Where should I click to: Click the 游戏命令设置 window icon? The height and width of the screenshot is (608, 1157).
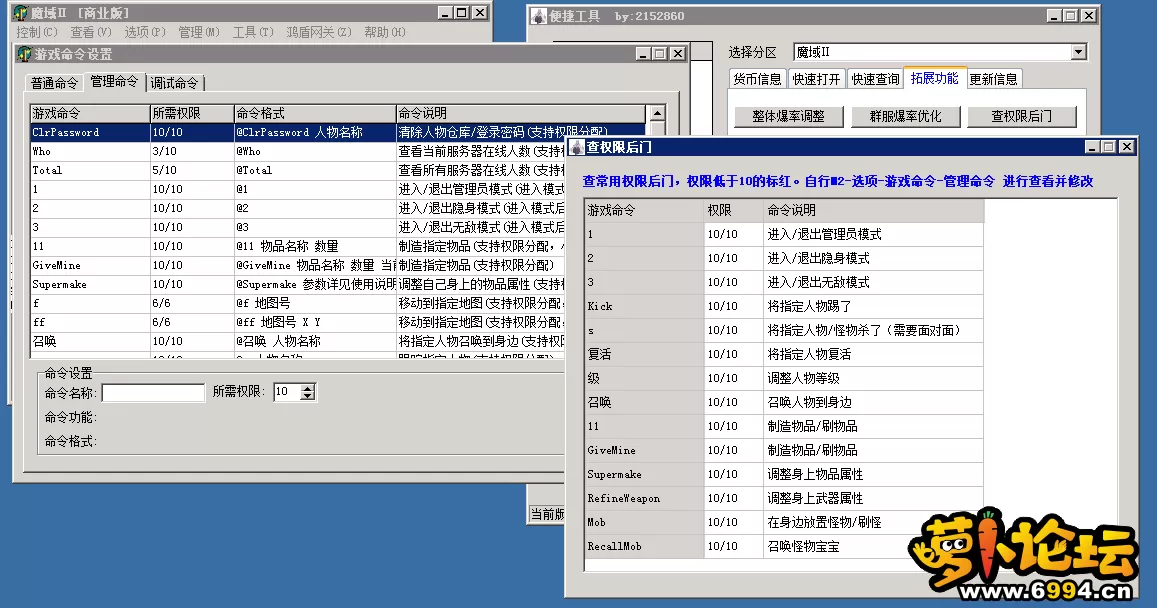[x=24, y=54]
